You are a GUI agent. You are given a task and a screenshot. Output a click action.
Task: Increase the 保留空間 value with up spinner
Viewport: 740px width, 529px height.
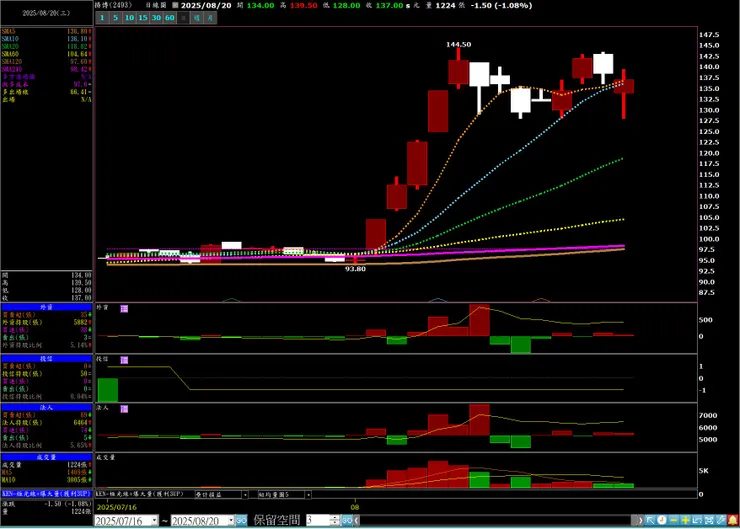tap(335, 518)
